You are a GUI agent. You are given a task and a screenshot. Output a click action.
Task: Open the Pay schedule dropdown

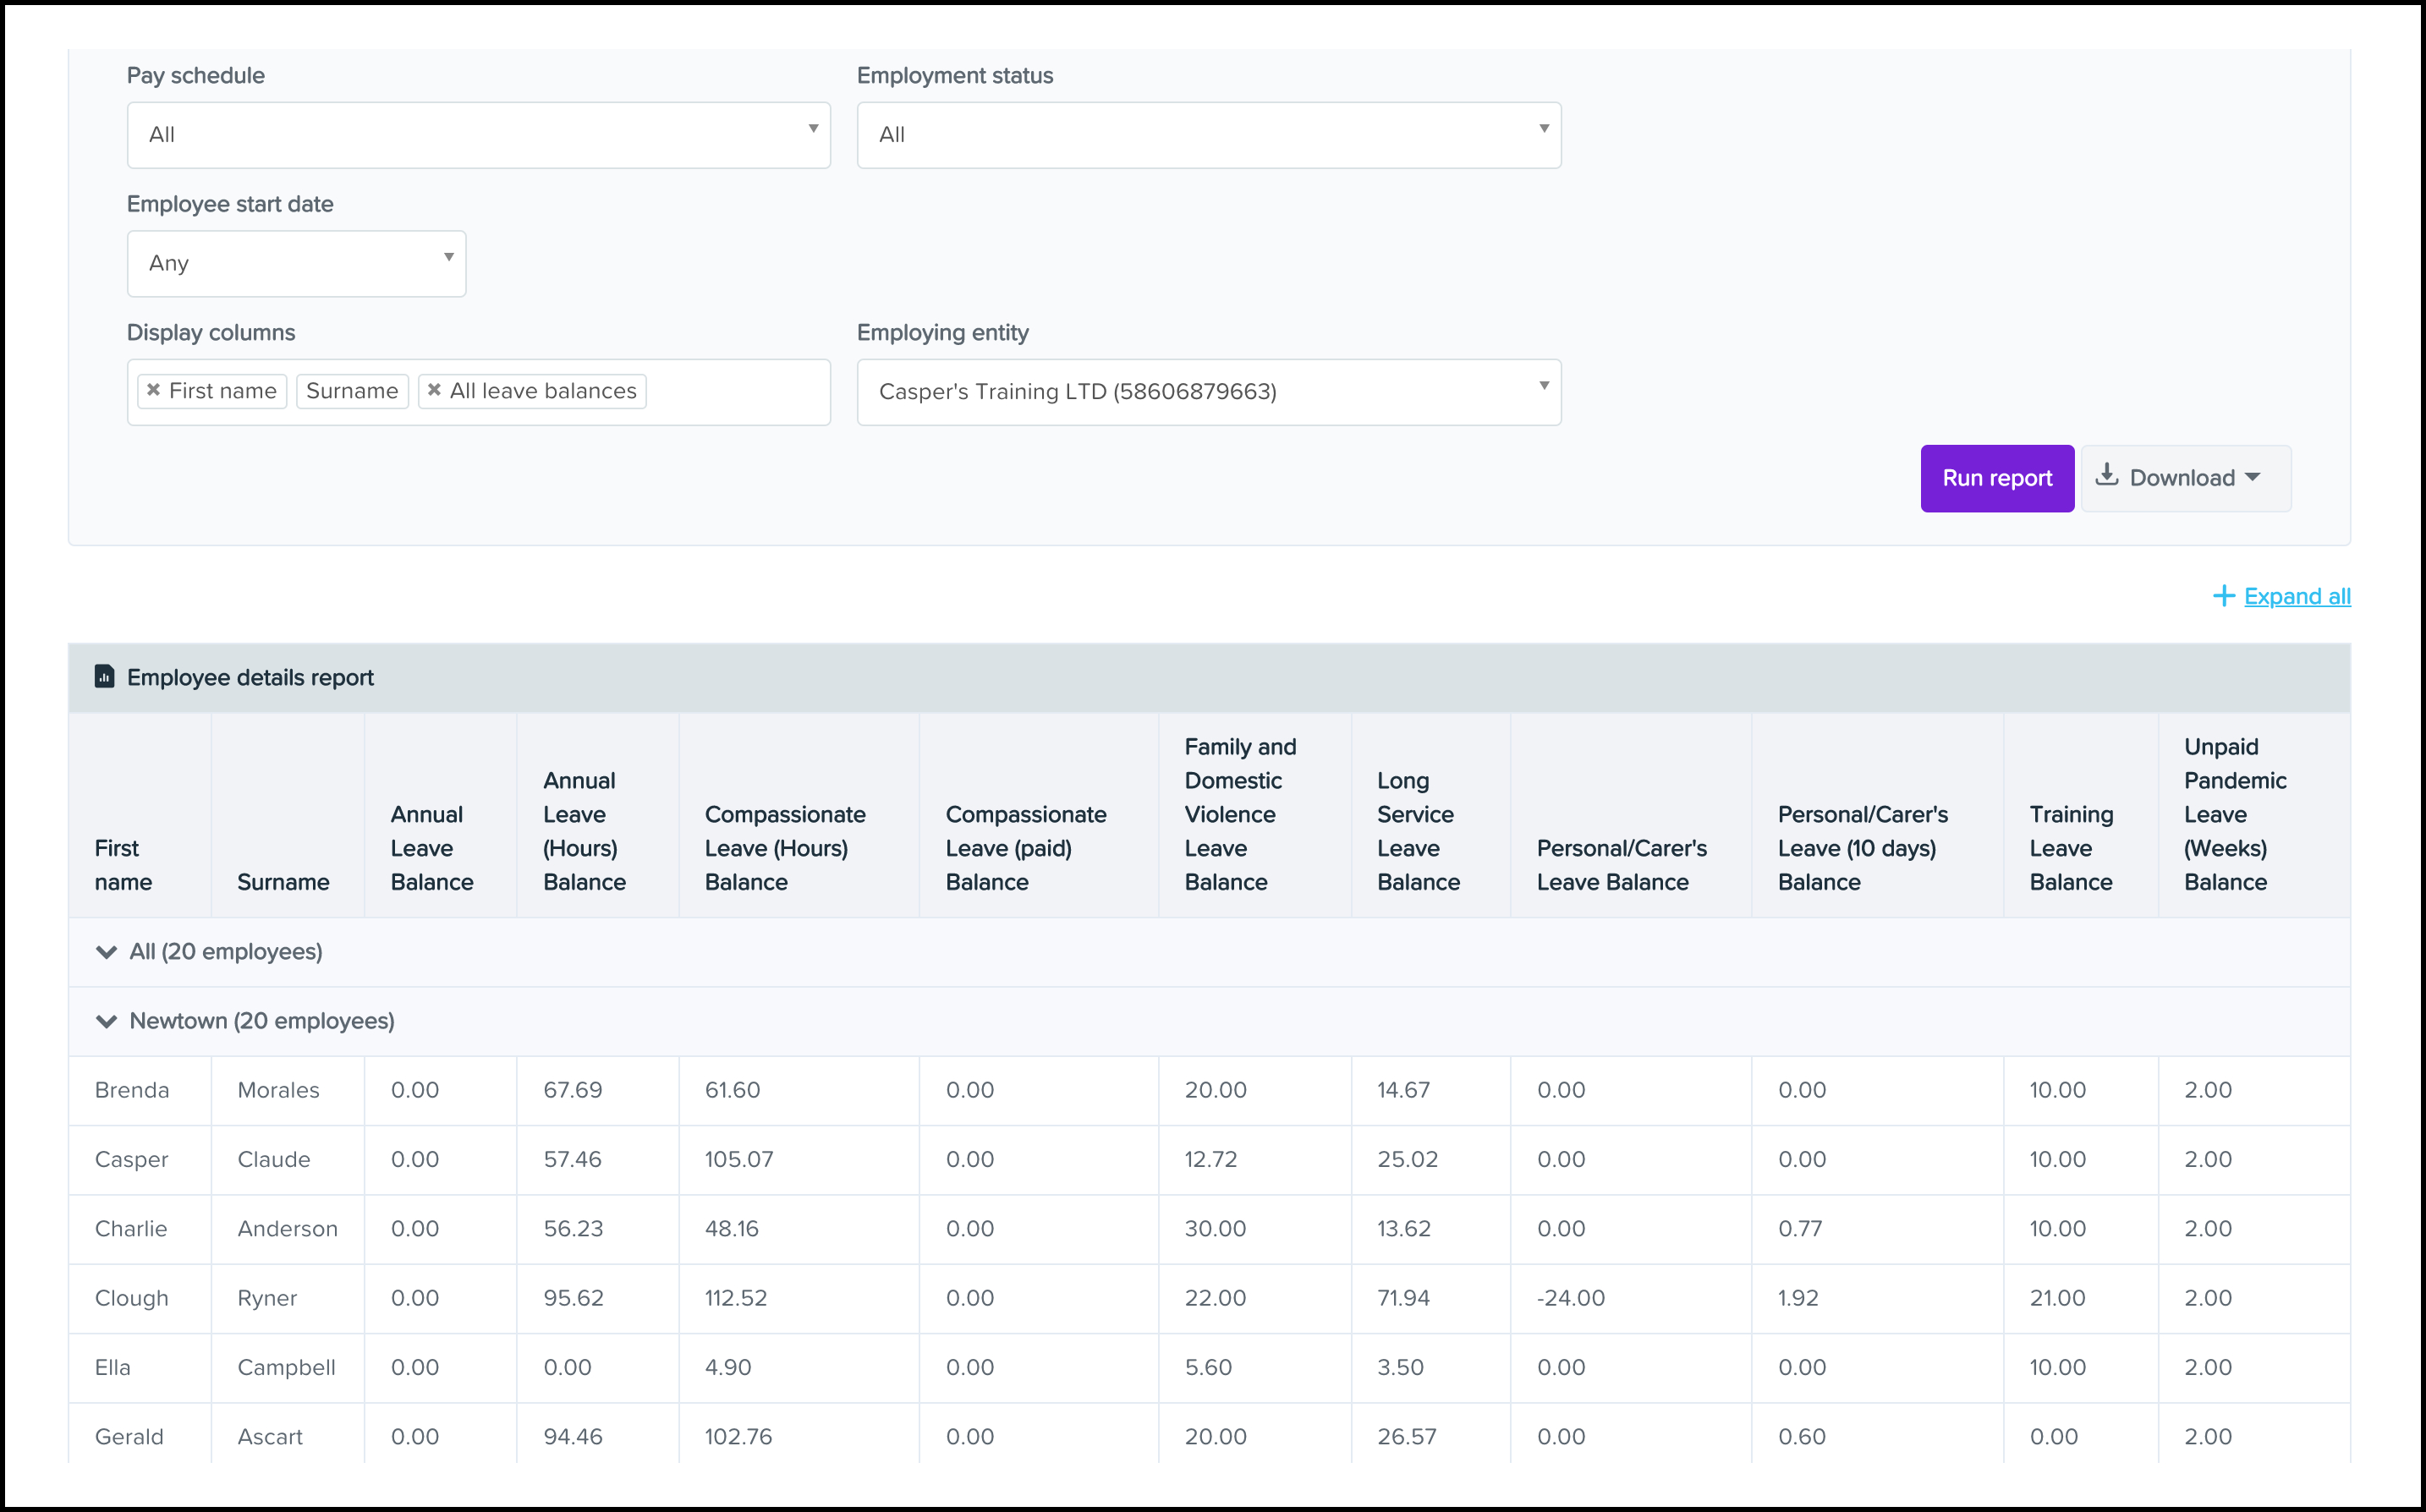[478, 134]
